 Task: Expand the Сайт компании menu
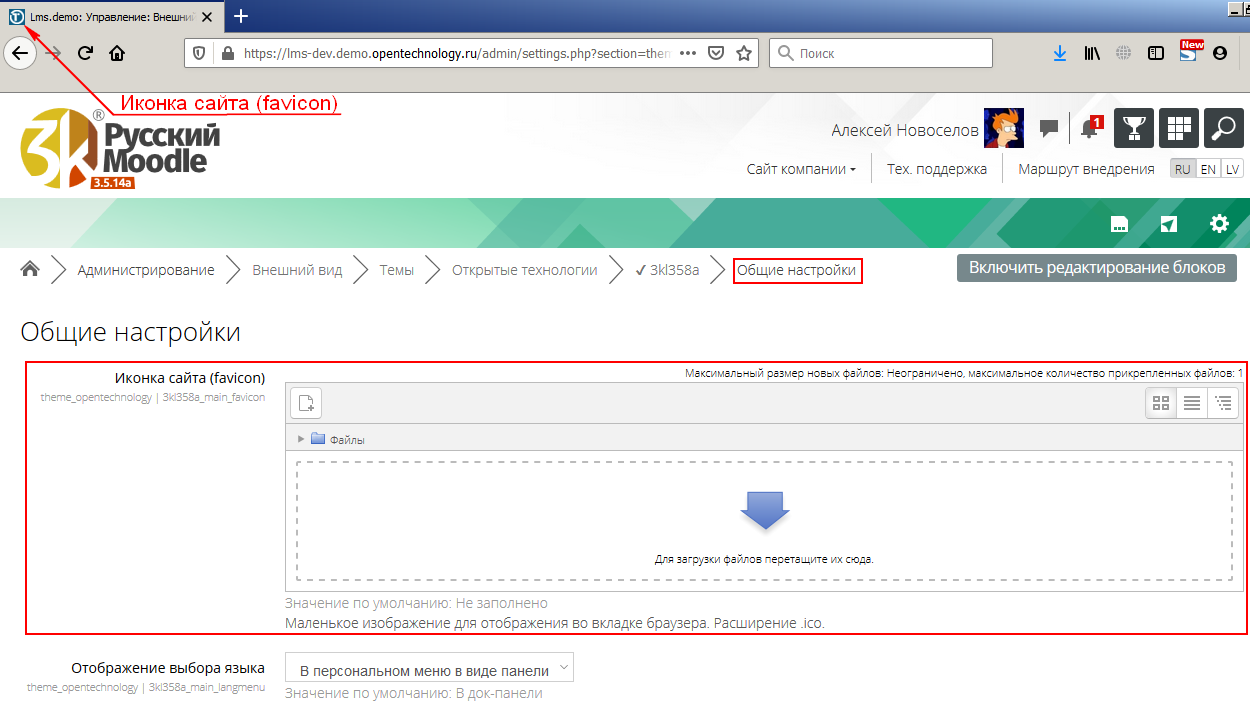coord(800,169)
